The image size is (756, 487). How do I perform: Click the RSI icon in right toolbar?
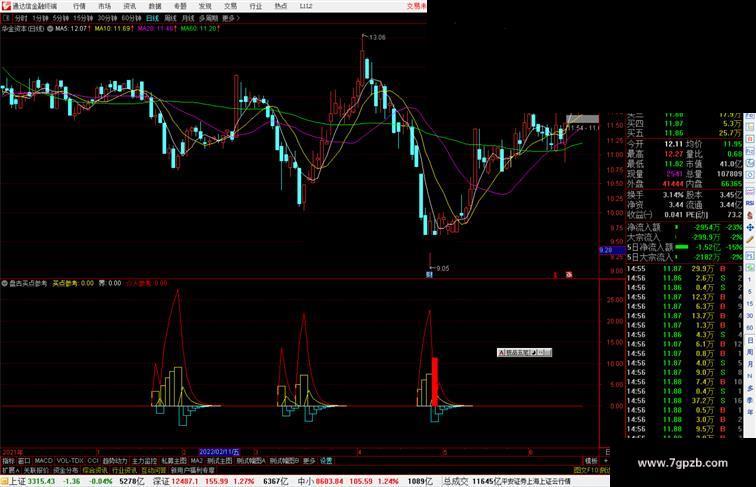click(x=750, y=203)
